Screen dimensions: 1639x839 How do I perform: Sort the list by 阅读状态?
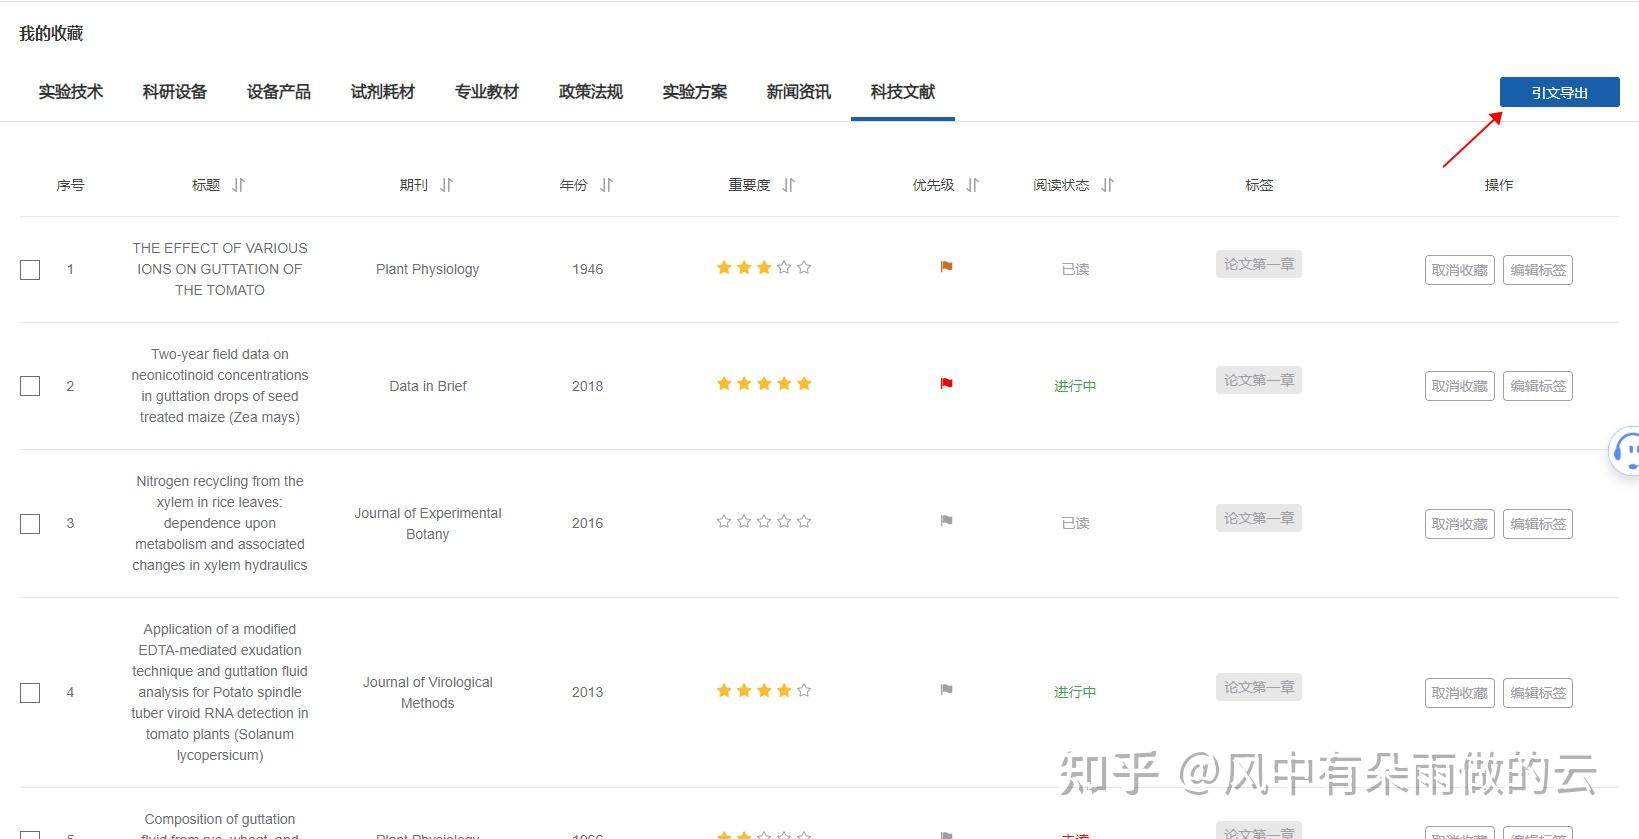(x=1107, y=185)
